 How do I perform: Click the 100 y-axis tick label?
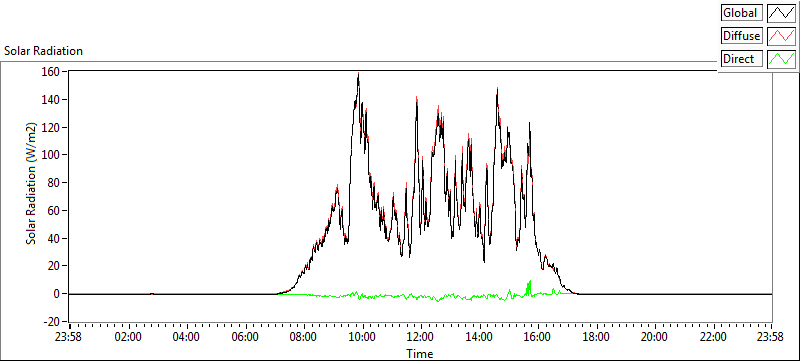[x=52, y=154]
